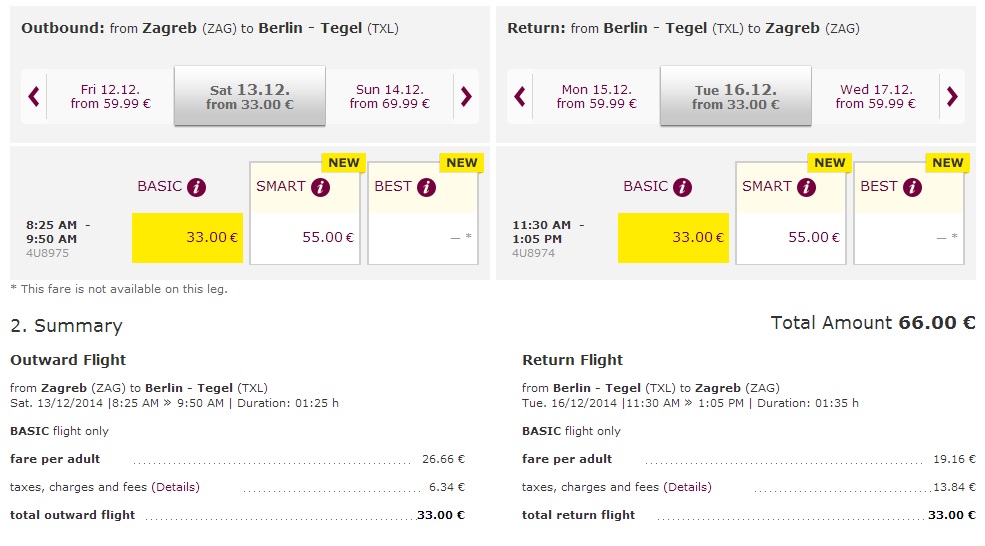Choose Mon 15.12. return date tab
Viewport: 985px width, 546px height.
[x=597, y=96]
